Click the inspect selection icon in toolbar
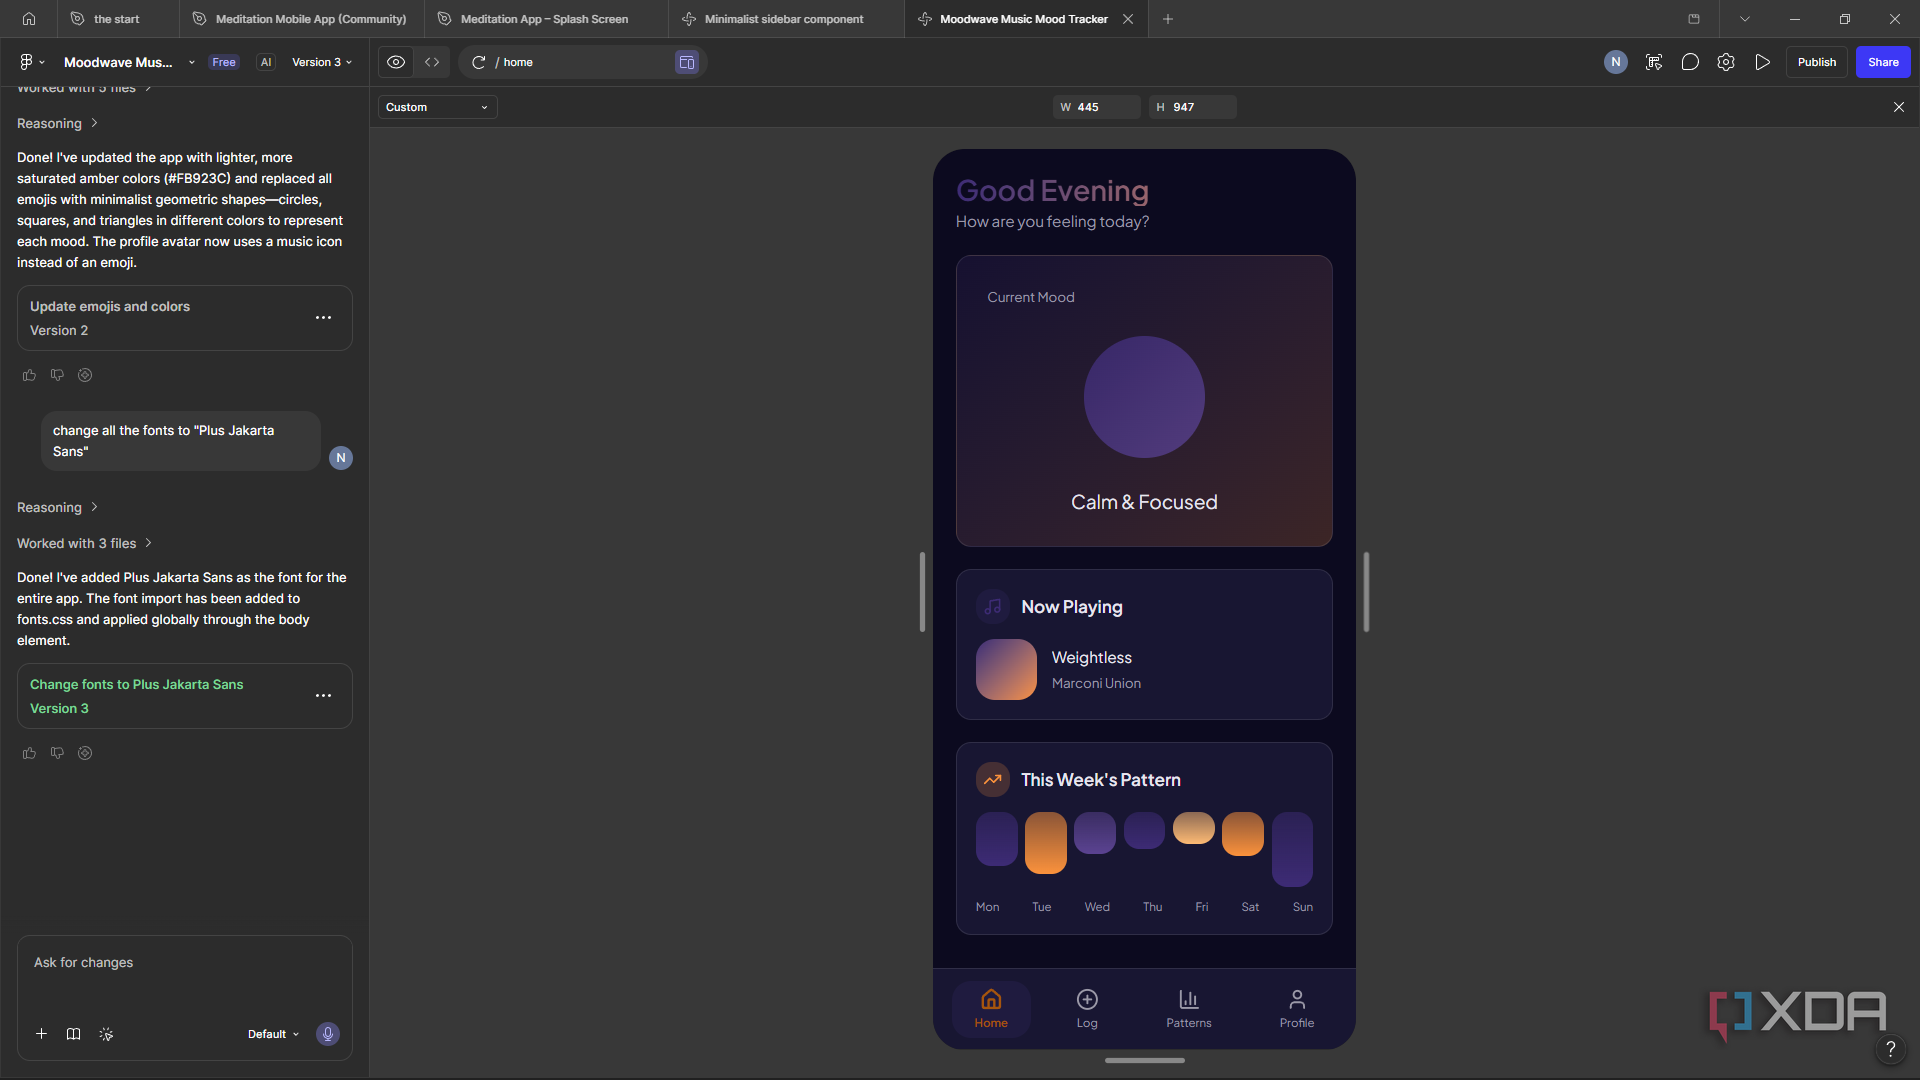Image resolution: width=1920 pixels, height=1080 pixels. (1654, 62)
